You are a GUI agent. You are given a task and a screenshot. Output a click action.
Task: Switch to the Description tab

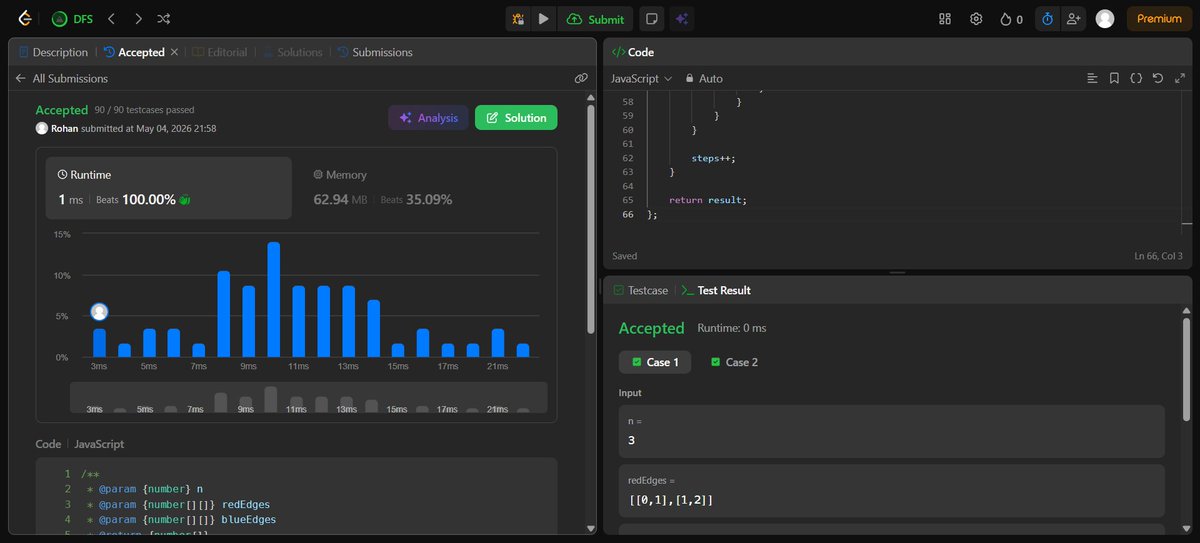pos(54,52)
